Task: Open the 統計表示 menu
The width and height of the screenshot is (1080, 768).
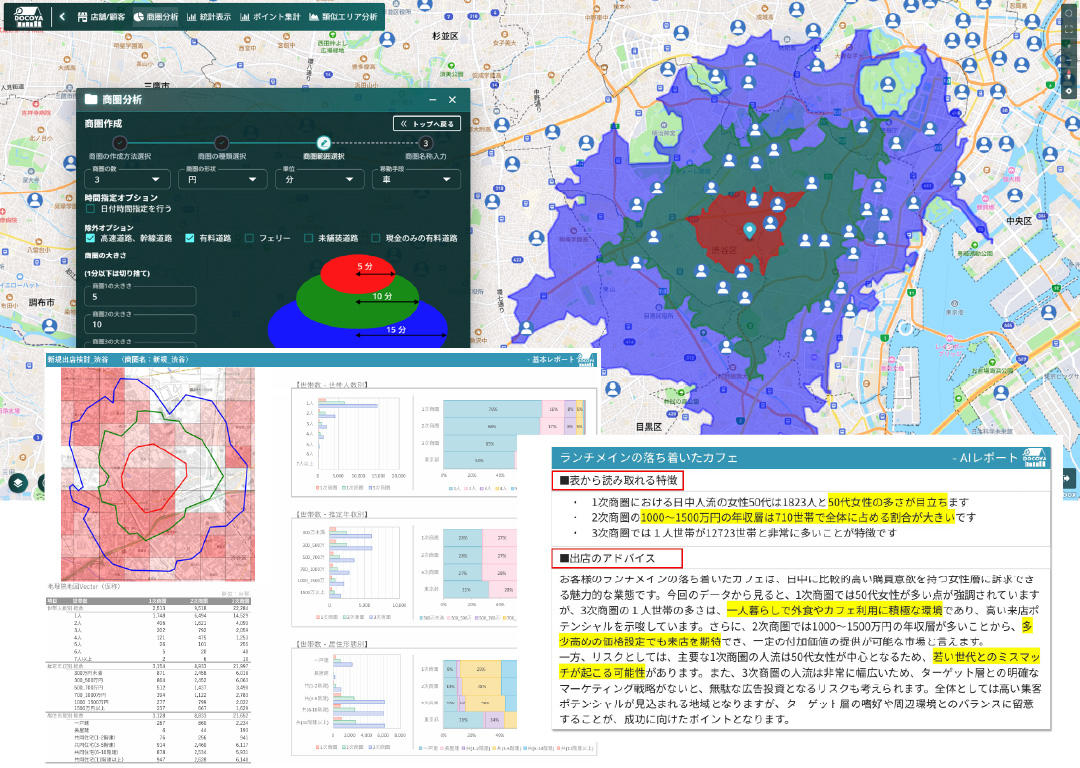Action: click(209, 17)
